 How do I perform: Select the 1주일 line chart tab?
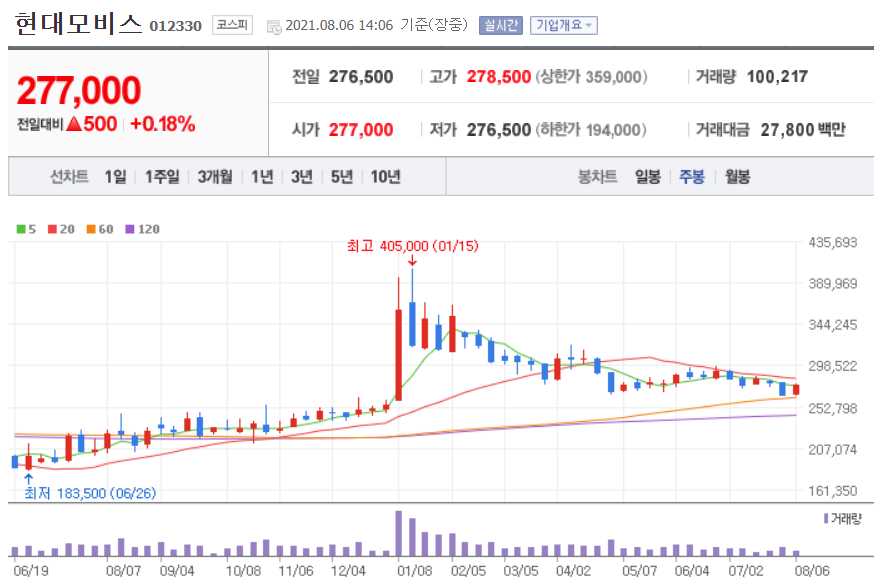click(x=162, y=177)
